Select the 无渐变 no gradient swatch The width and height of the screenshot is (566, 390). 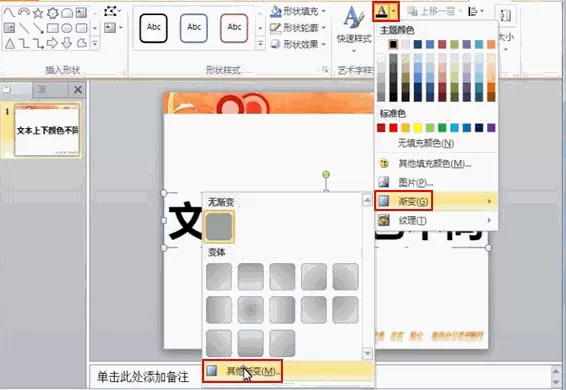coord(219,227)
